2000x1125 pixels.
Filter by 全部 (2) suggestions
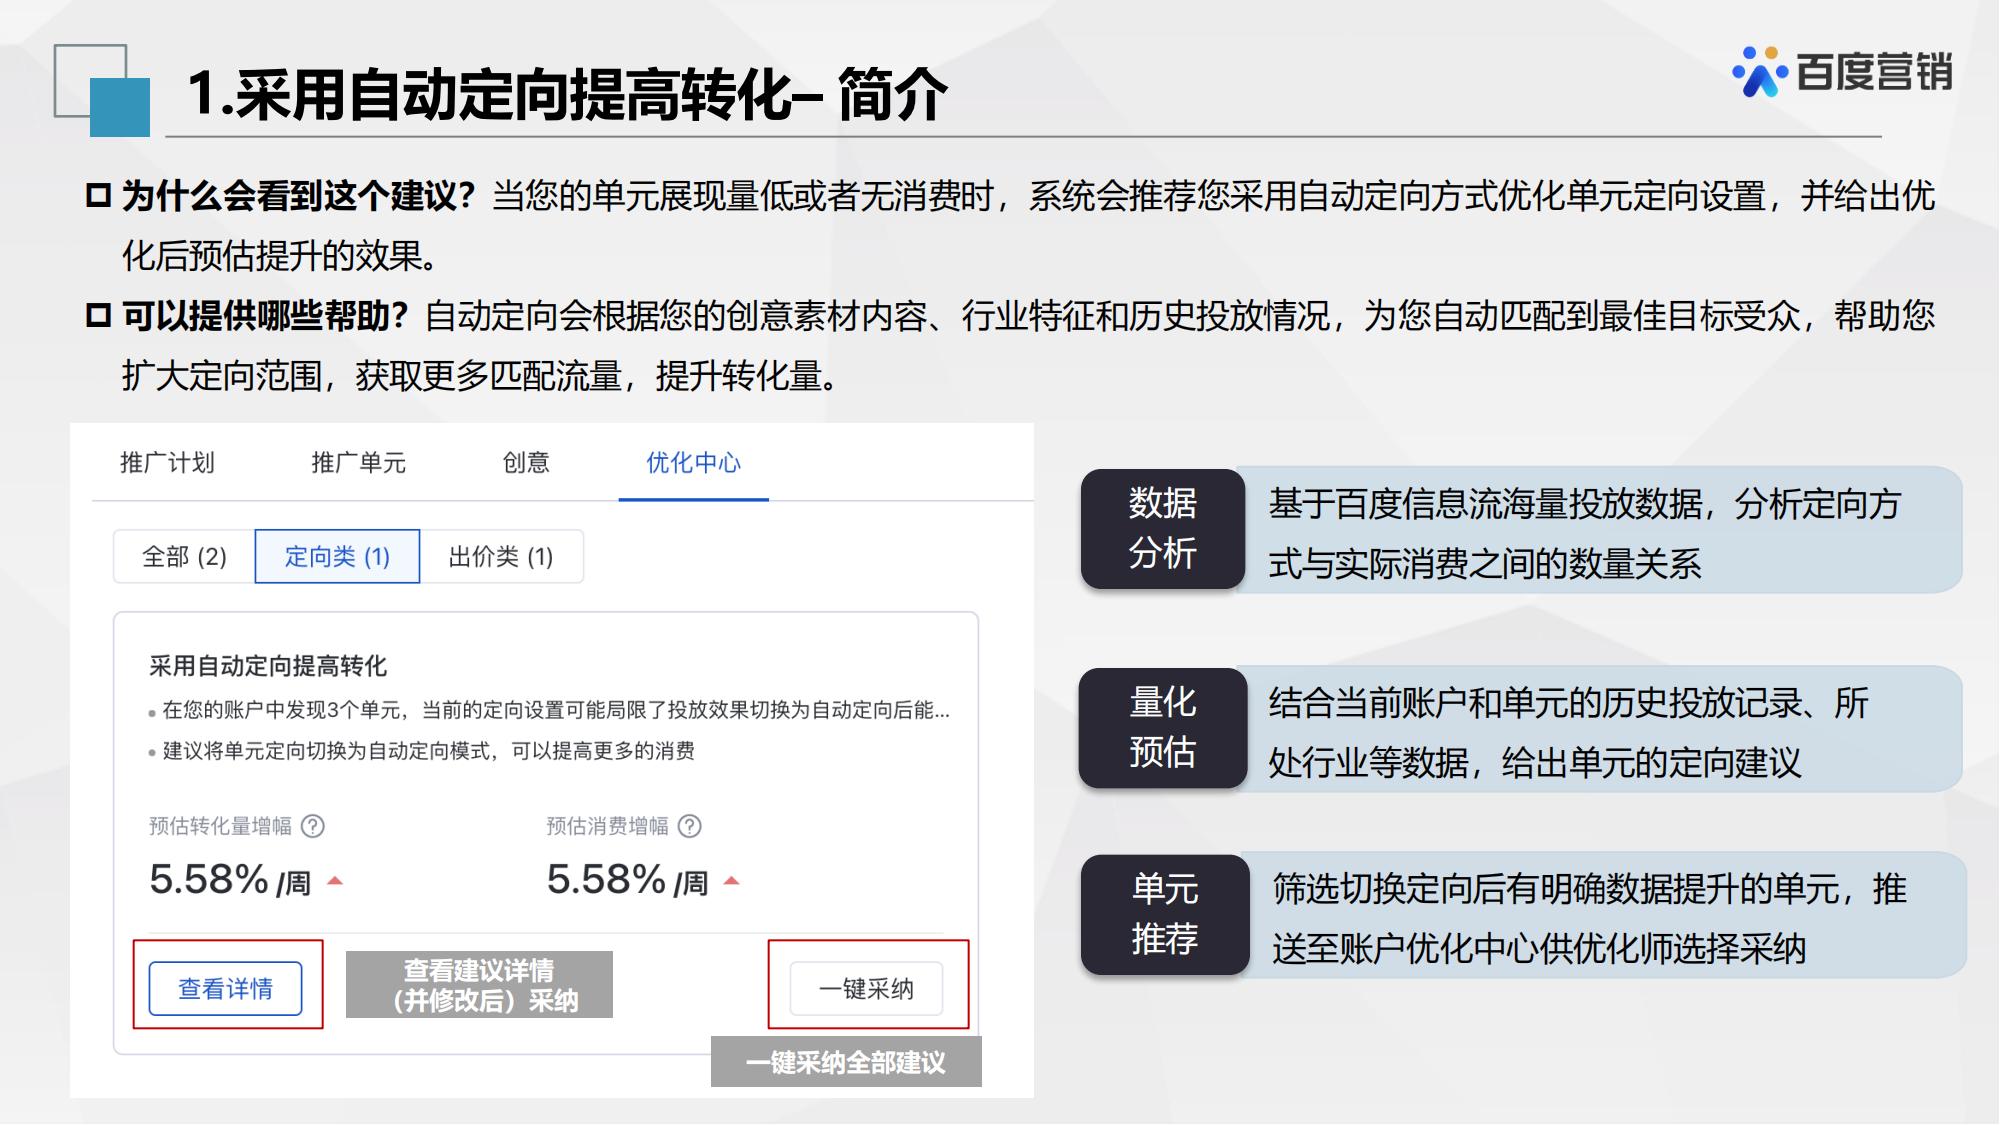pos(184,557)
